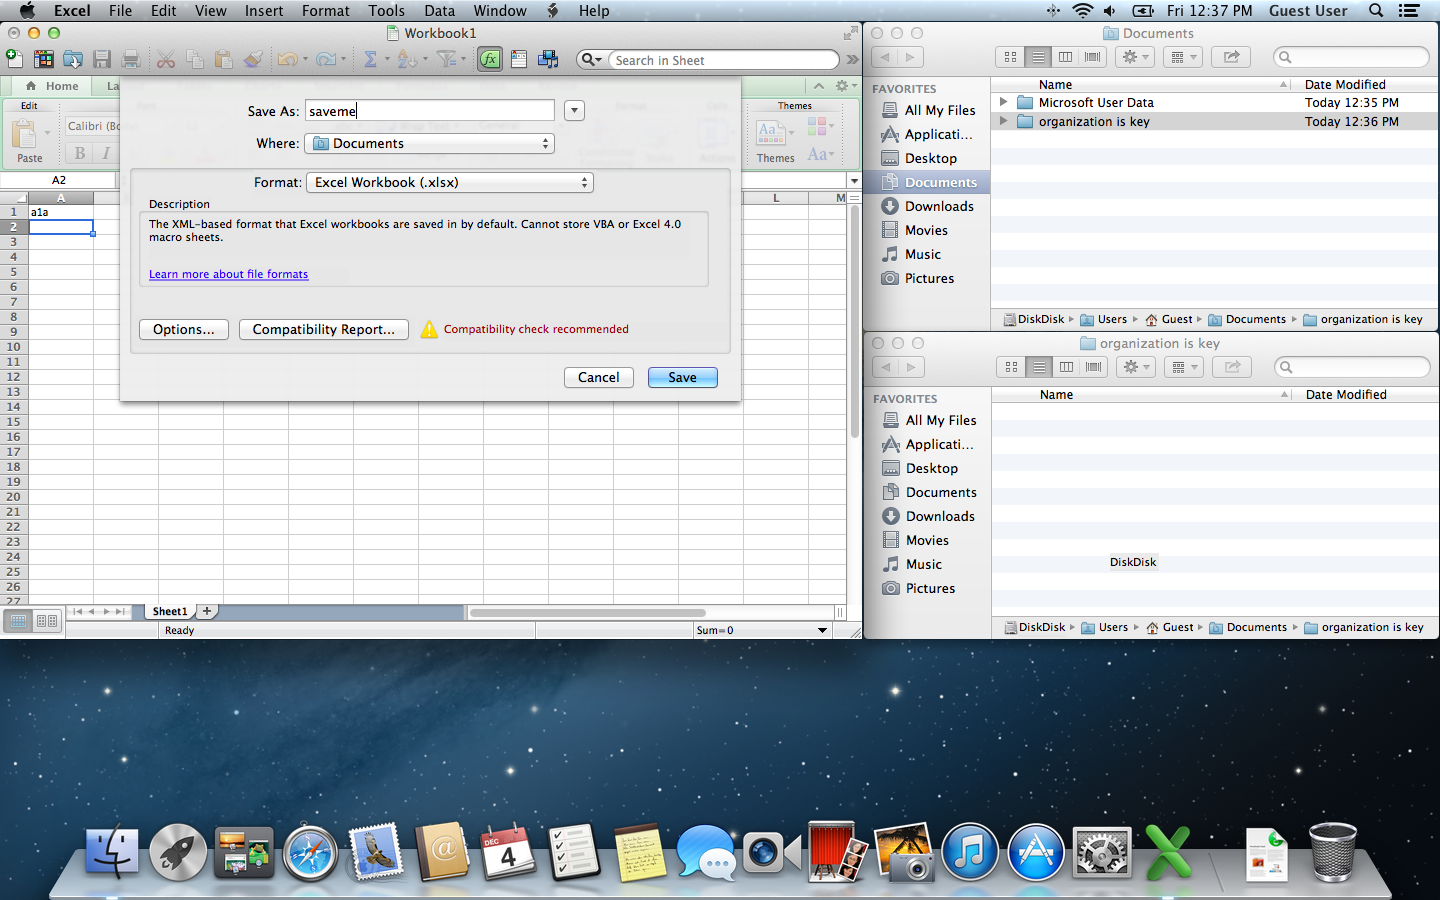
Task: Click the Options... button
Action: 184,329
